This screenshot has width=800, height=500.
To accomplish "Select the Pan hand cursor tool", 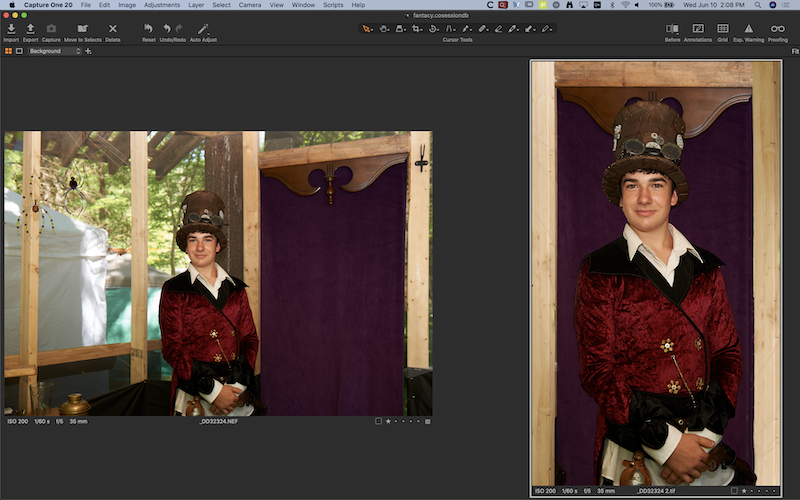I will pyautogui.click(x=383, y=29).
